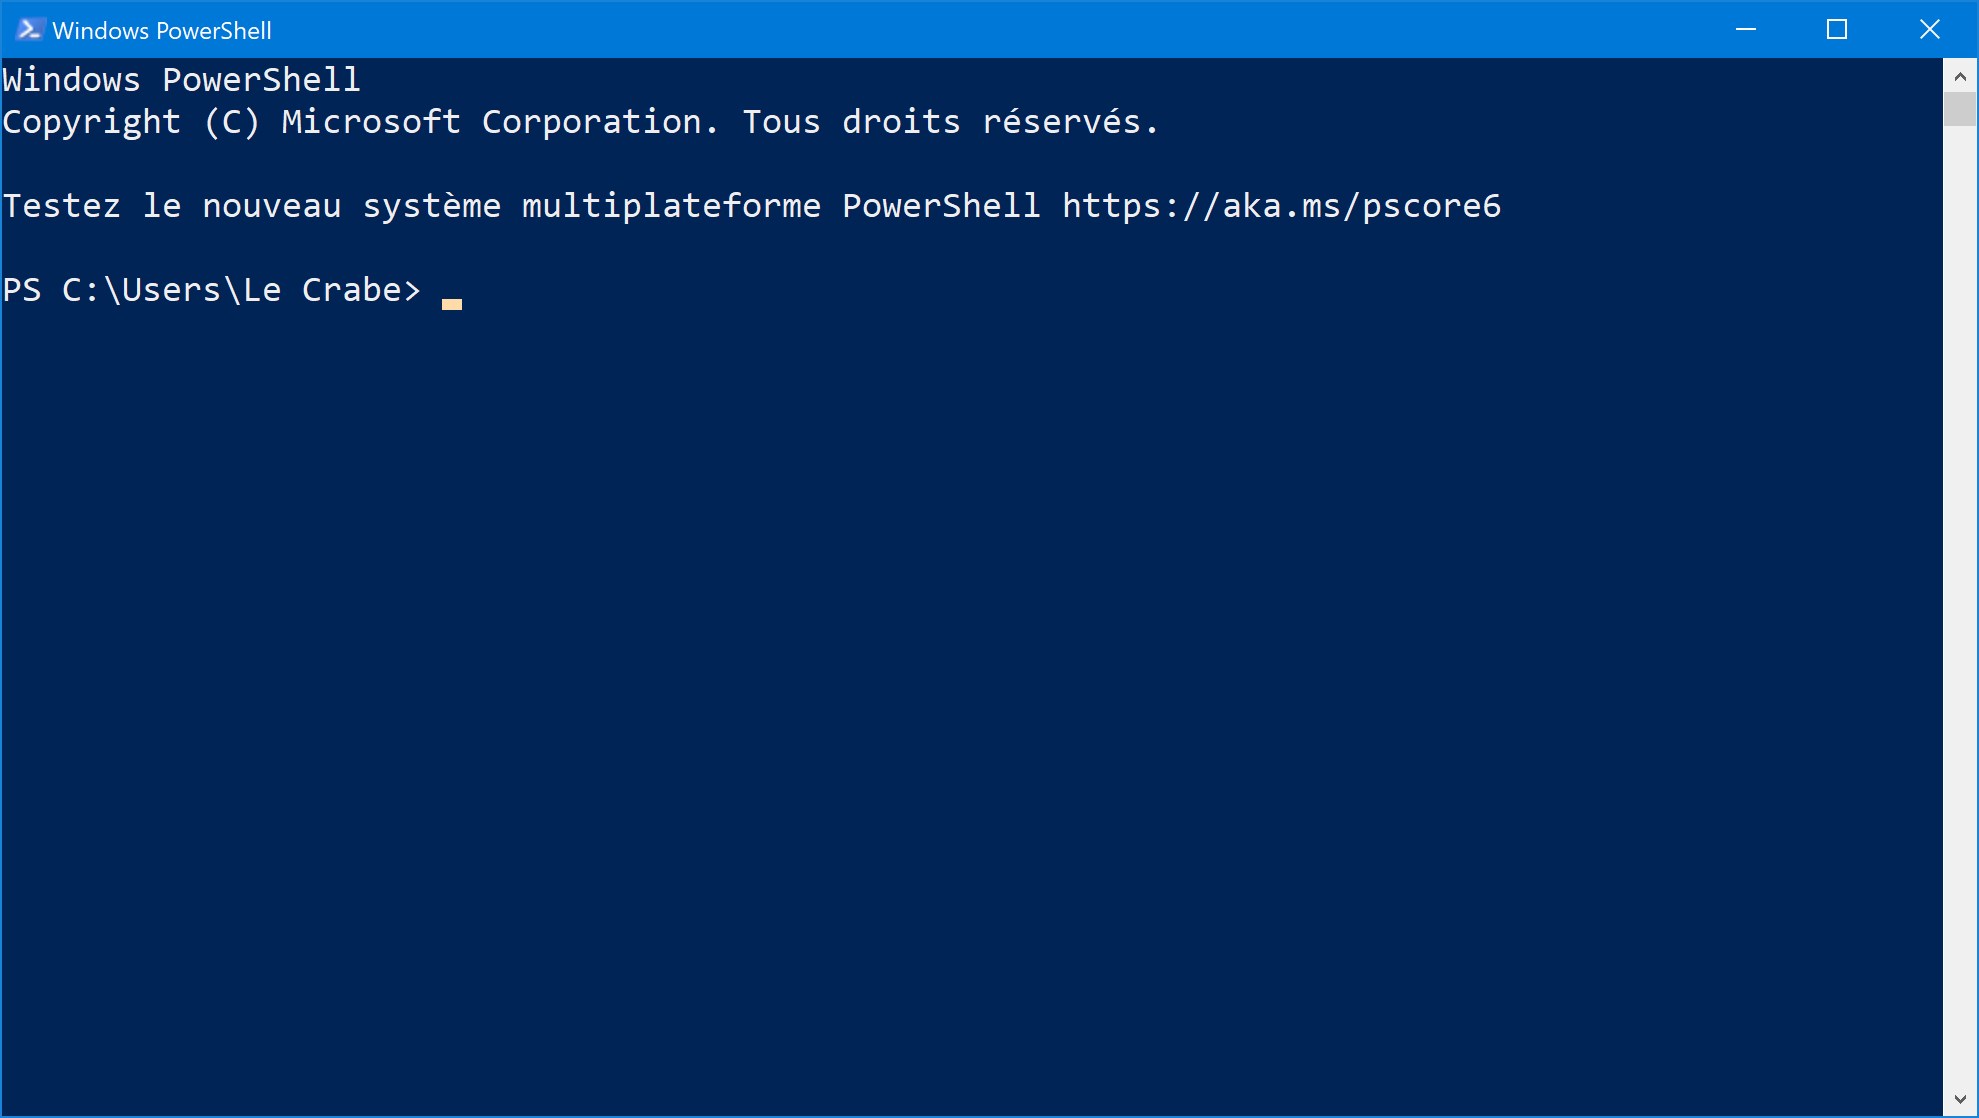1979x1118 pixels.
Task: Open the window system menu via PowerShell logo
Action: click(28, 29)
